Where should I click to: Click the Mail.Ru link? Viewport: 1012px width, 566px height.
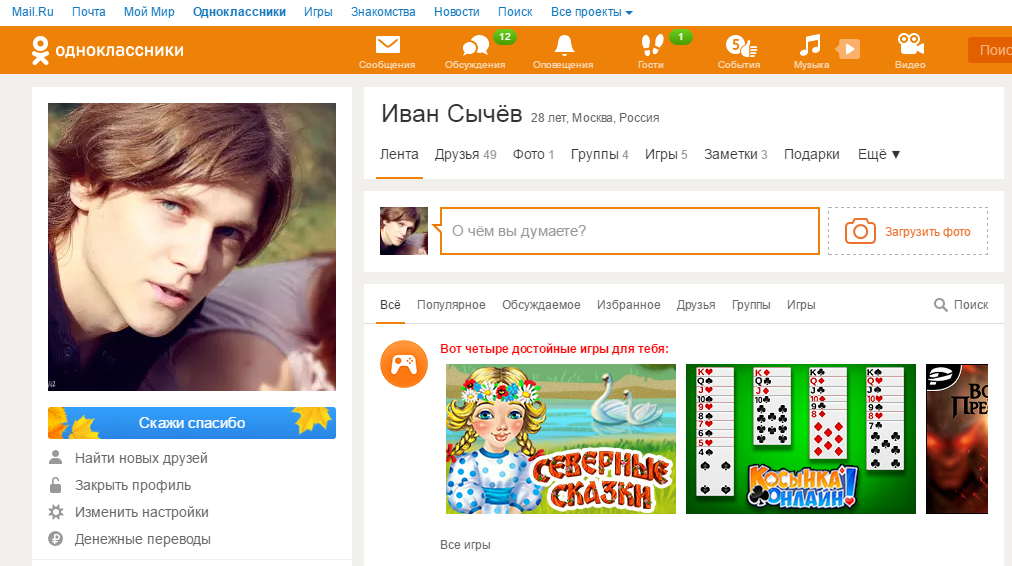33,12
